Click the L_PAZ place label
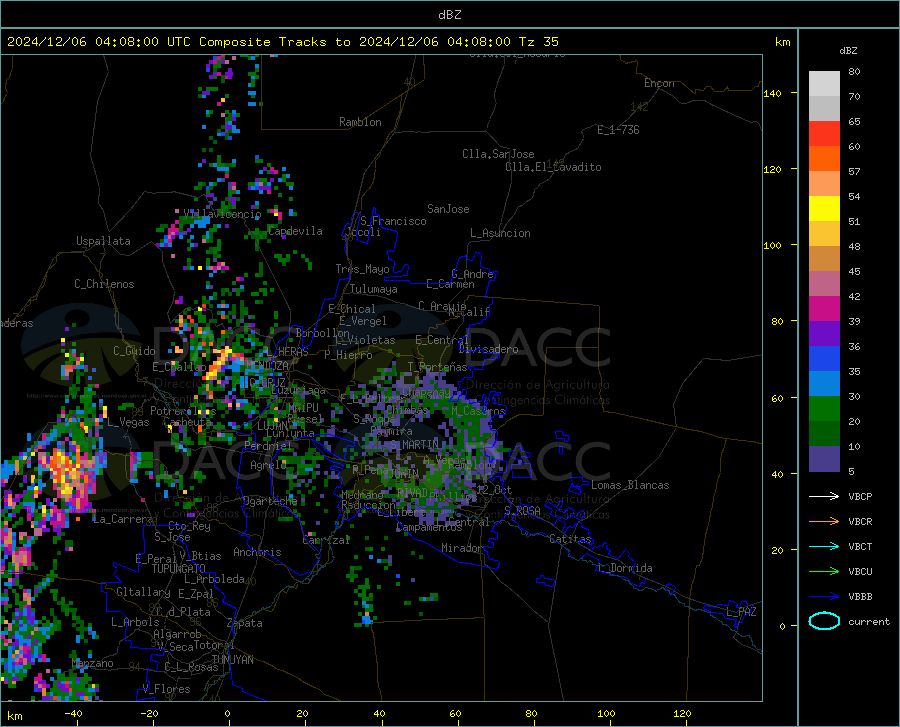Viewport: 900px width, 727px height. pos(741,612)
